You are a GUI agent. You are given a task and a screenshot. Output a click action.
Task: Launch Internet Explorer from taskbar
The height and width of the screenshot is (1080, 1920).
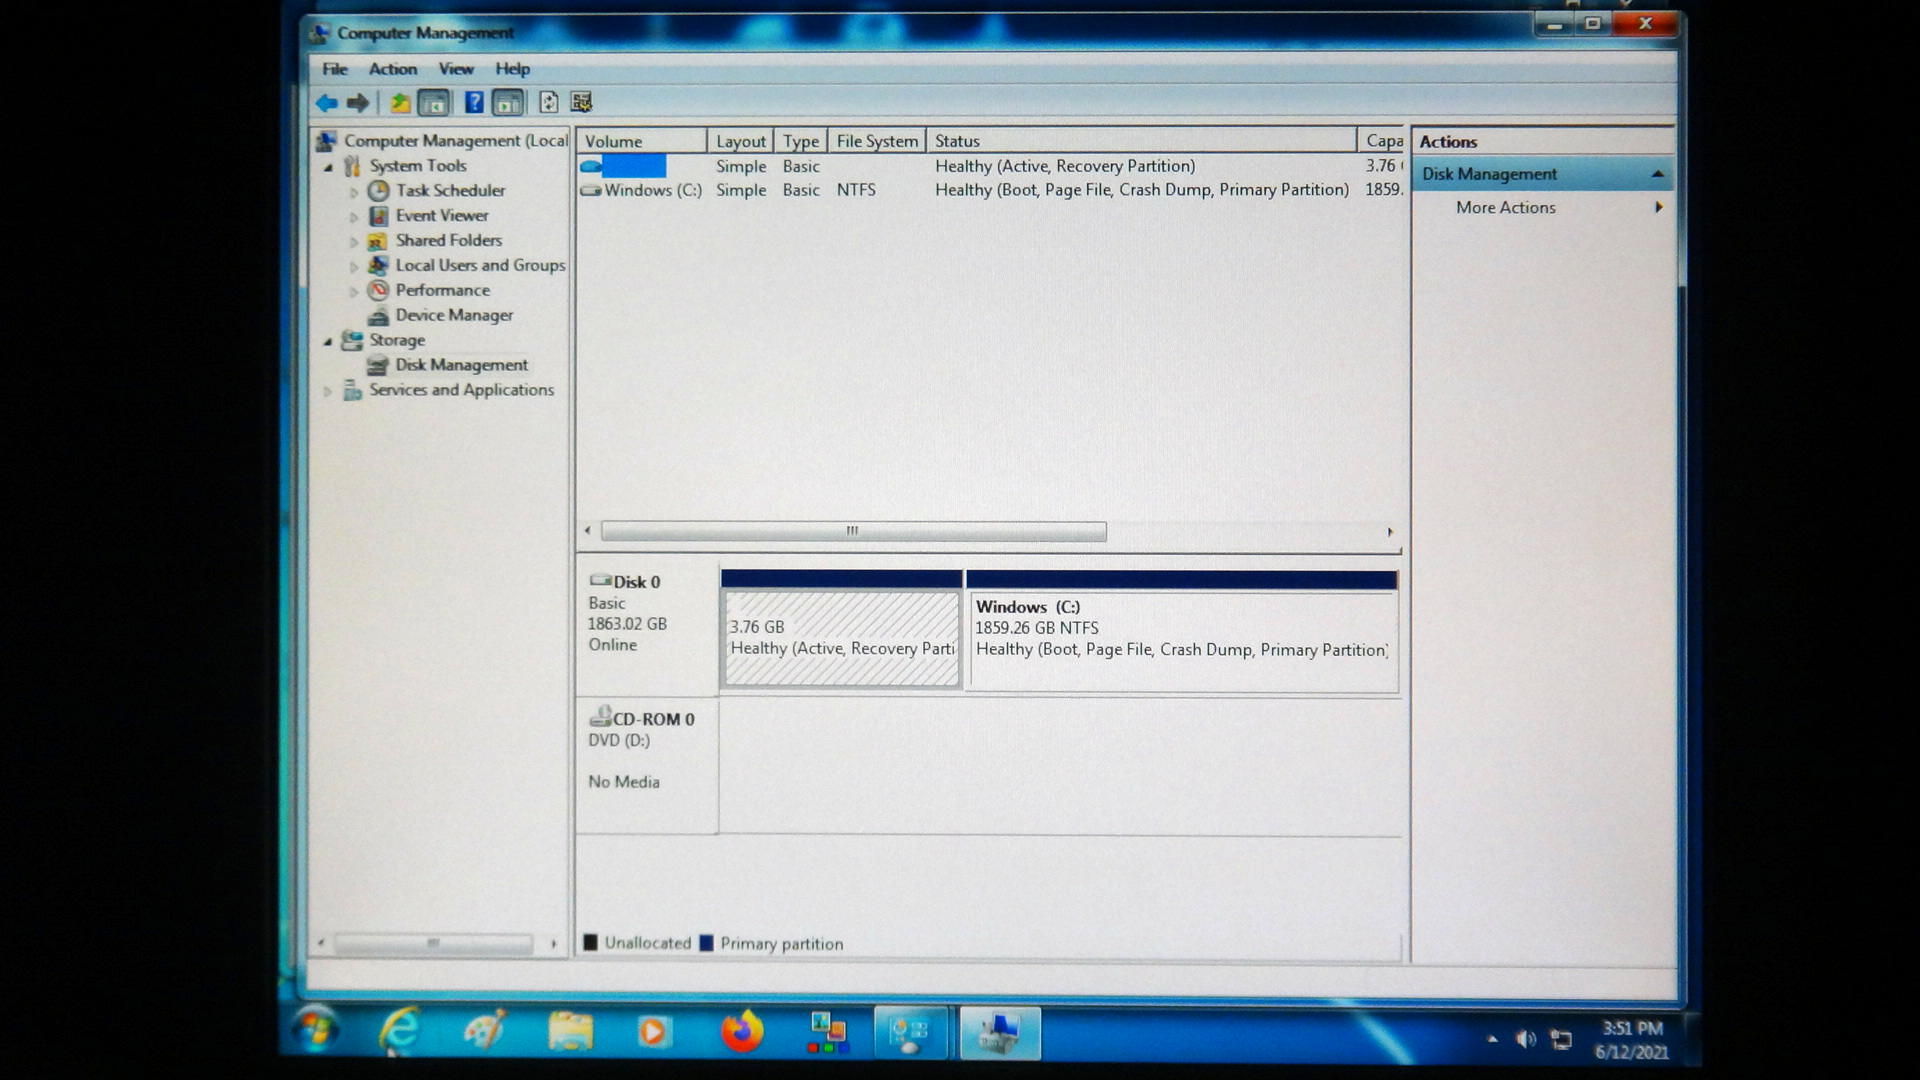tap(399, 1031)
